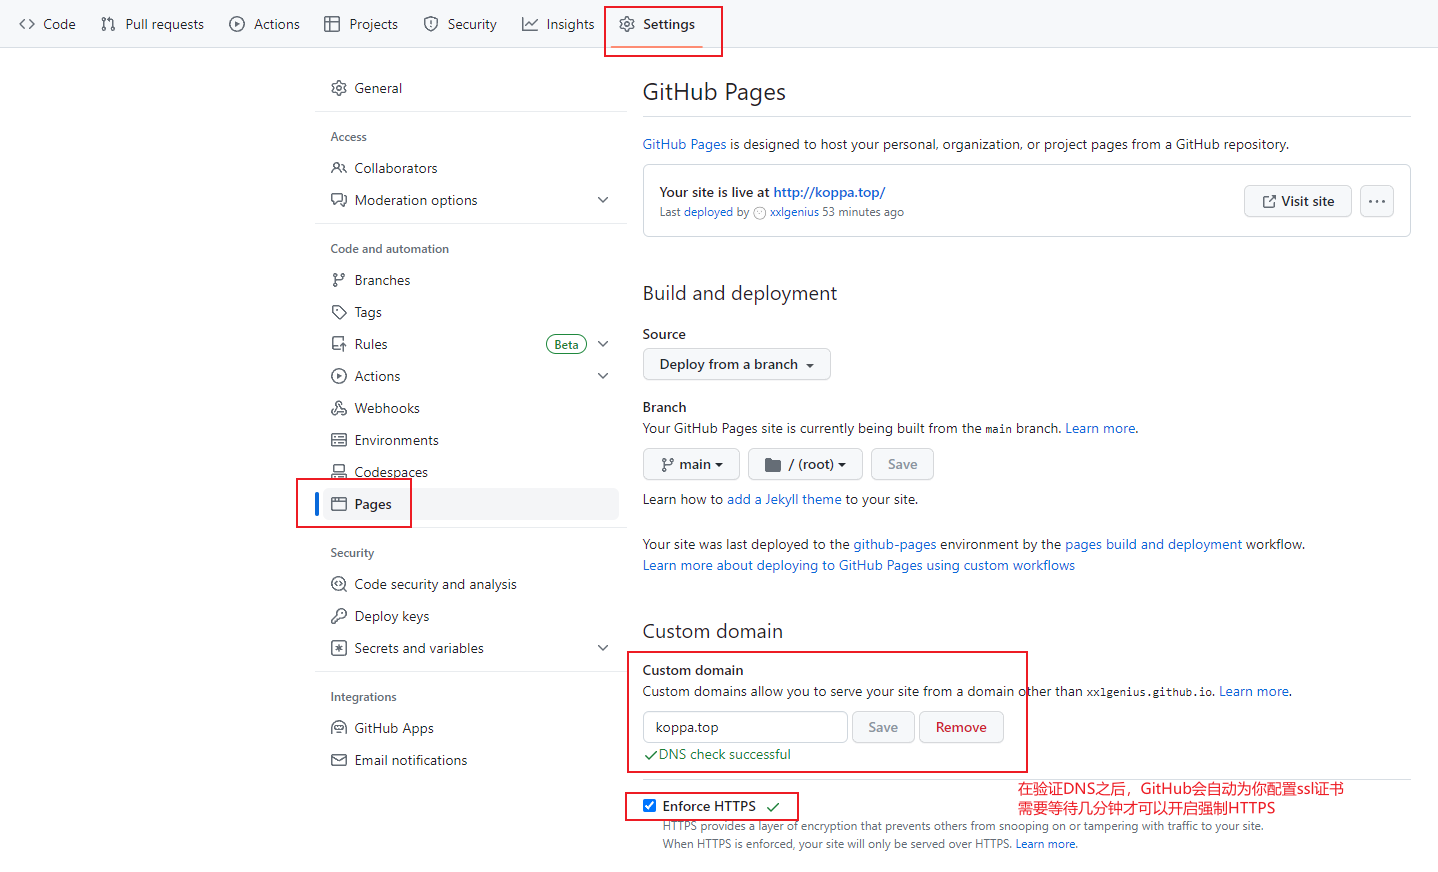Click the git branch icon beside Branches
The width and height of the screenshot is (1438, 872).
tap(339, 280)
